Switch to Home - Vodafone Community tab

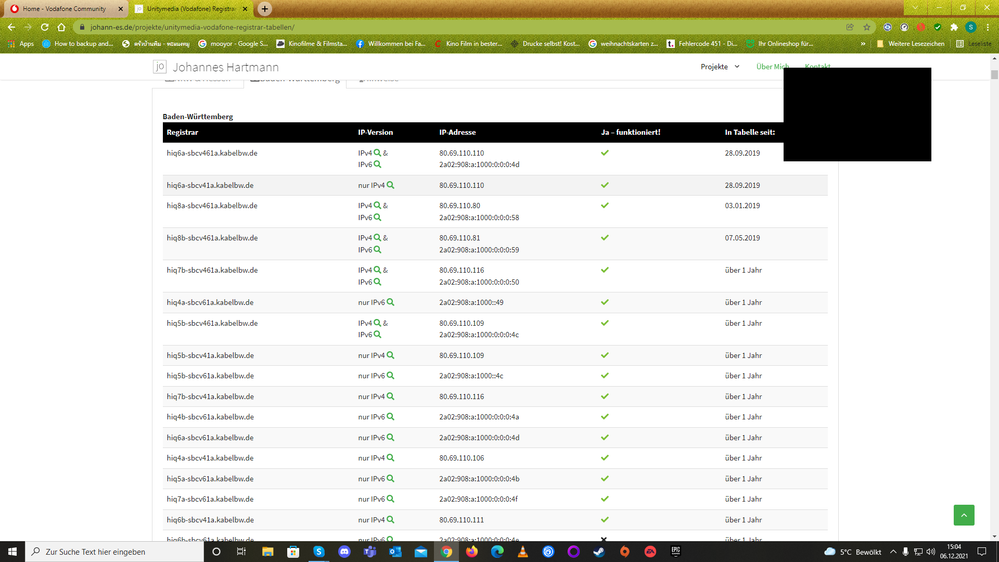click(64, 9)
